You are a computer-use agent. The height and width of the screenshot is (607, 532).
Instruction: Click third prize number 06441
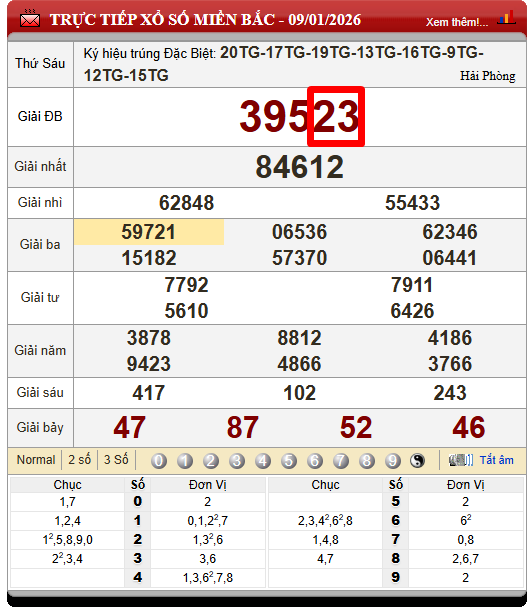point(450,258)
